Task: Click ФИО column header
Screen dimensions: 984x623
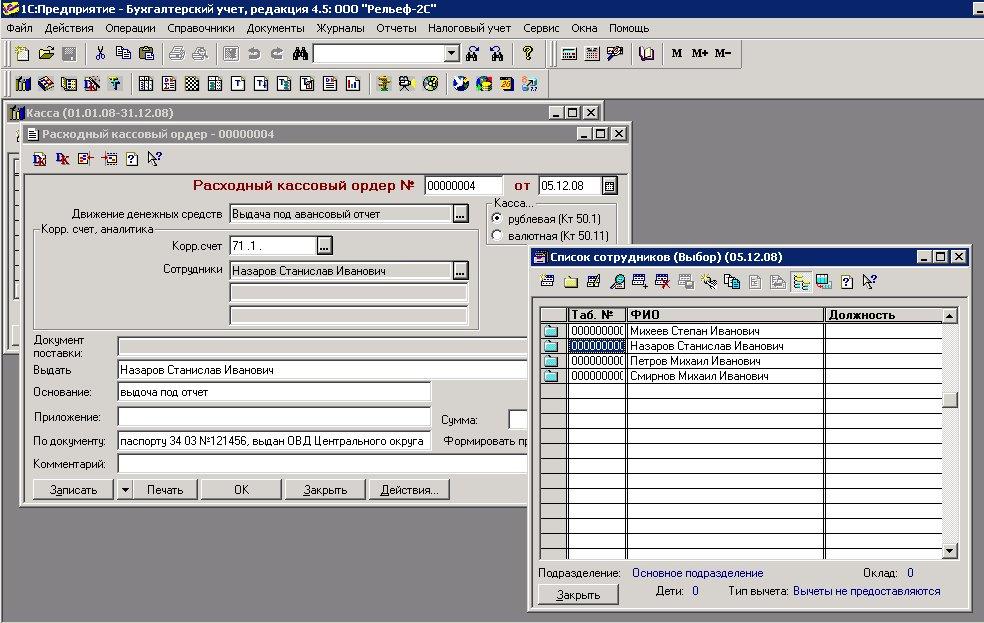Action: click(x=725, y=315)
